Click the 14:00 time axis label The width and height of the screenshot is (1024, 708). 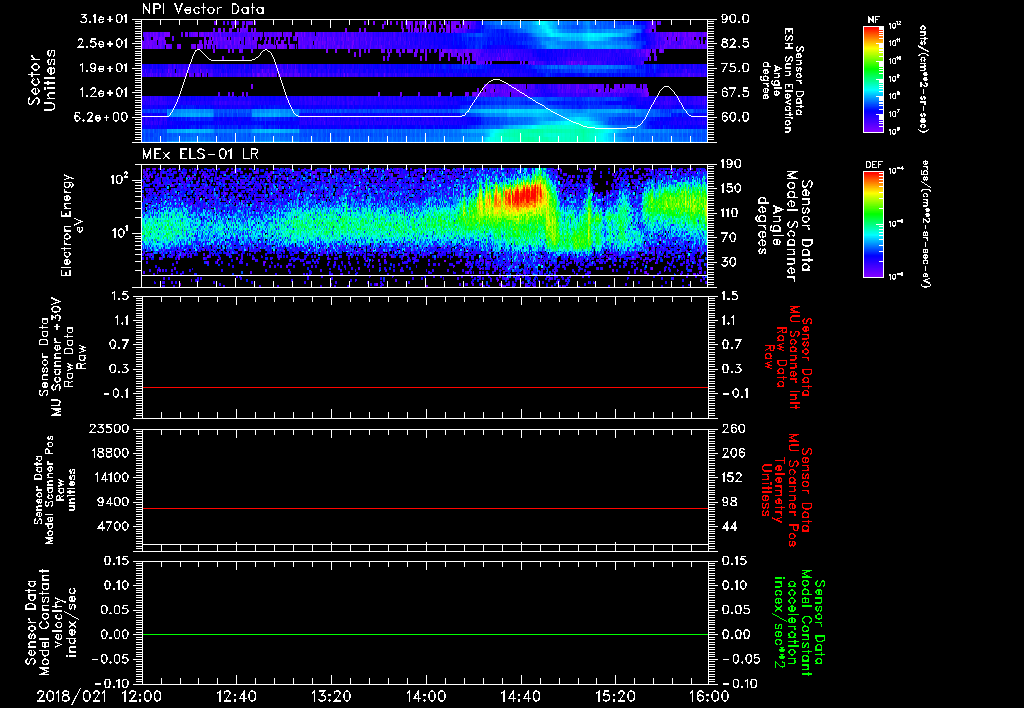[x=426, y=696]
